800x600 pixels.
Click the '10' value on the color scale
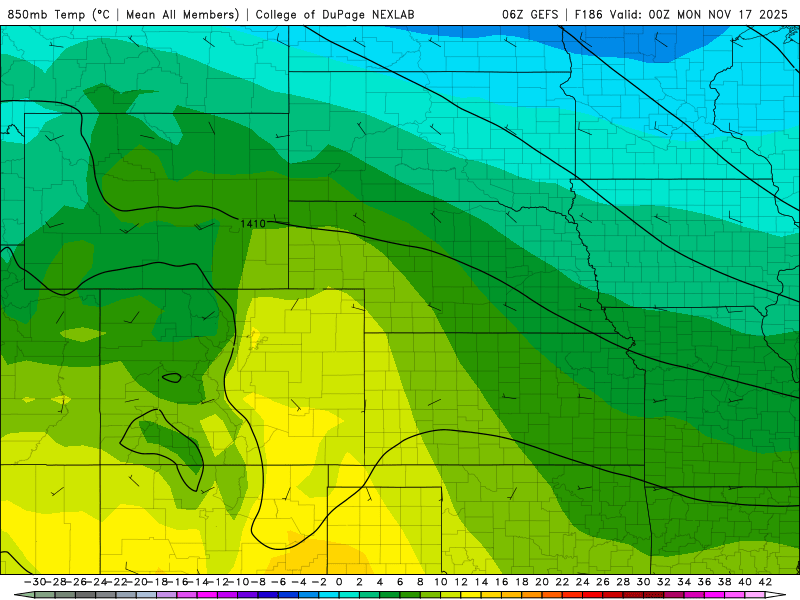441,582
